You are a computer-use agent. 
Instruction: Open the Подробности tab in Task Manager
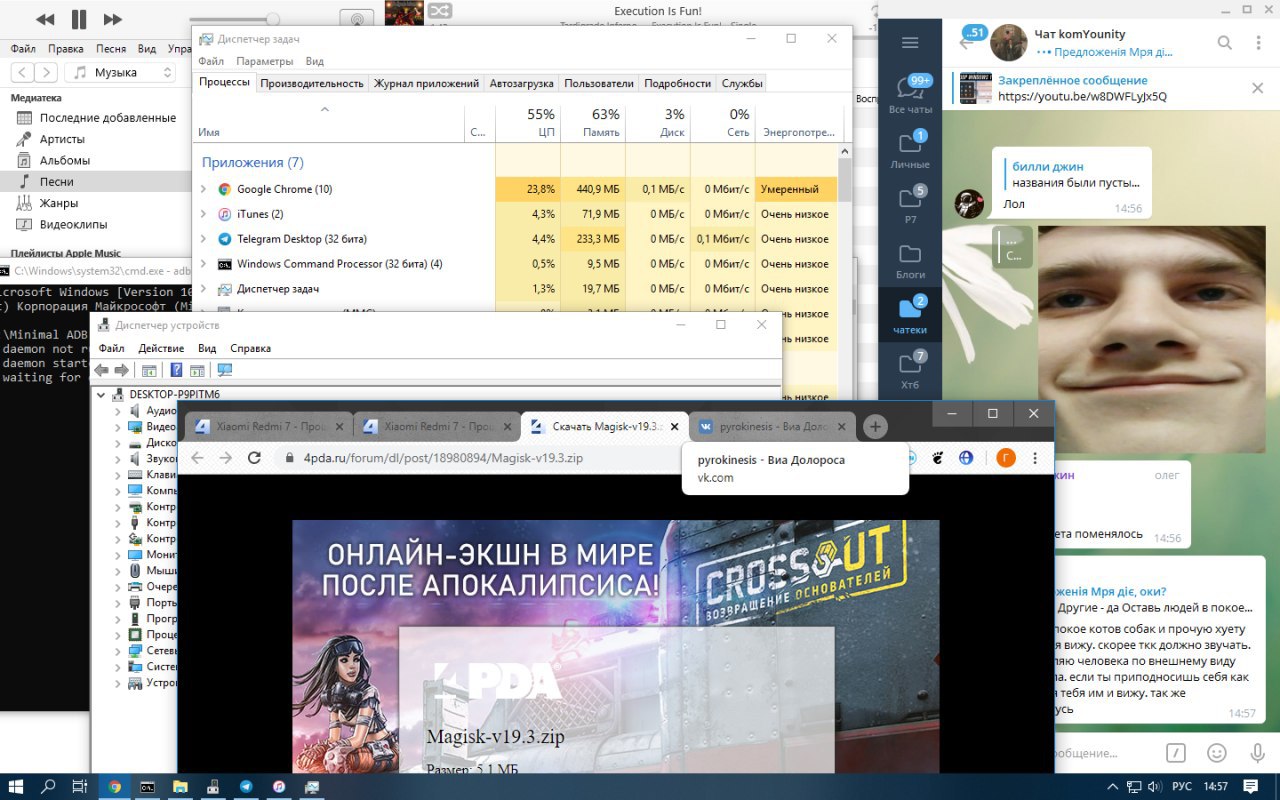pos(677,83)
